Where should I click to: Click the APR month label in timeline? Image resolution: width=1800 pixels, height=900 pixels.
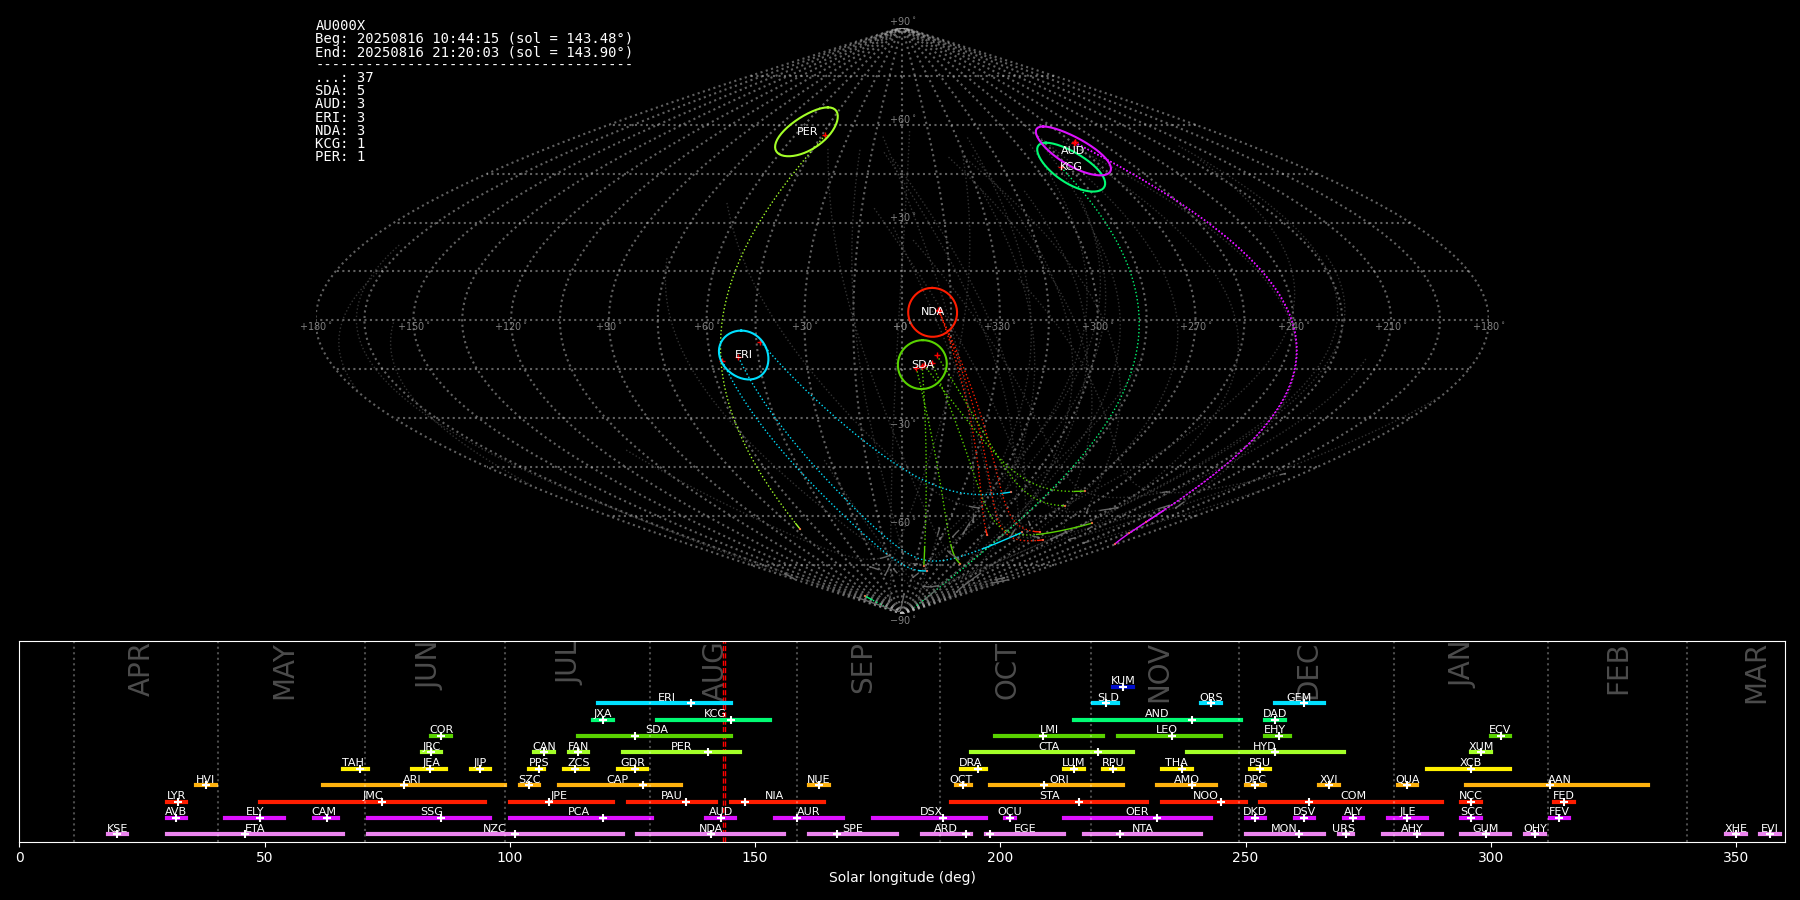point(139,670)
